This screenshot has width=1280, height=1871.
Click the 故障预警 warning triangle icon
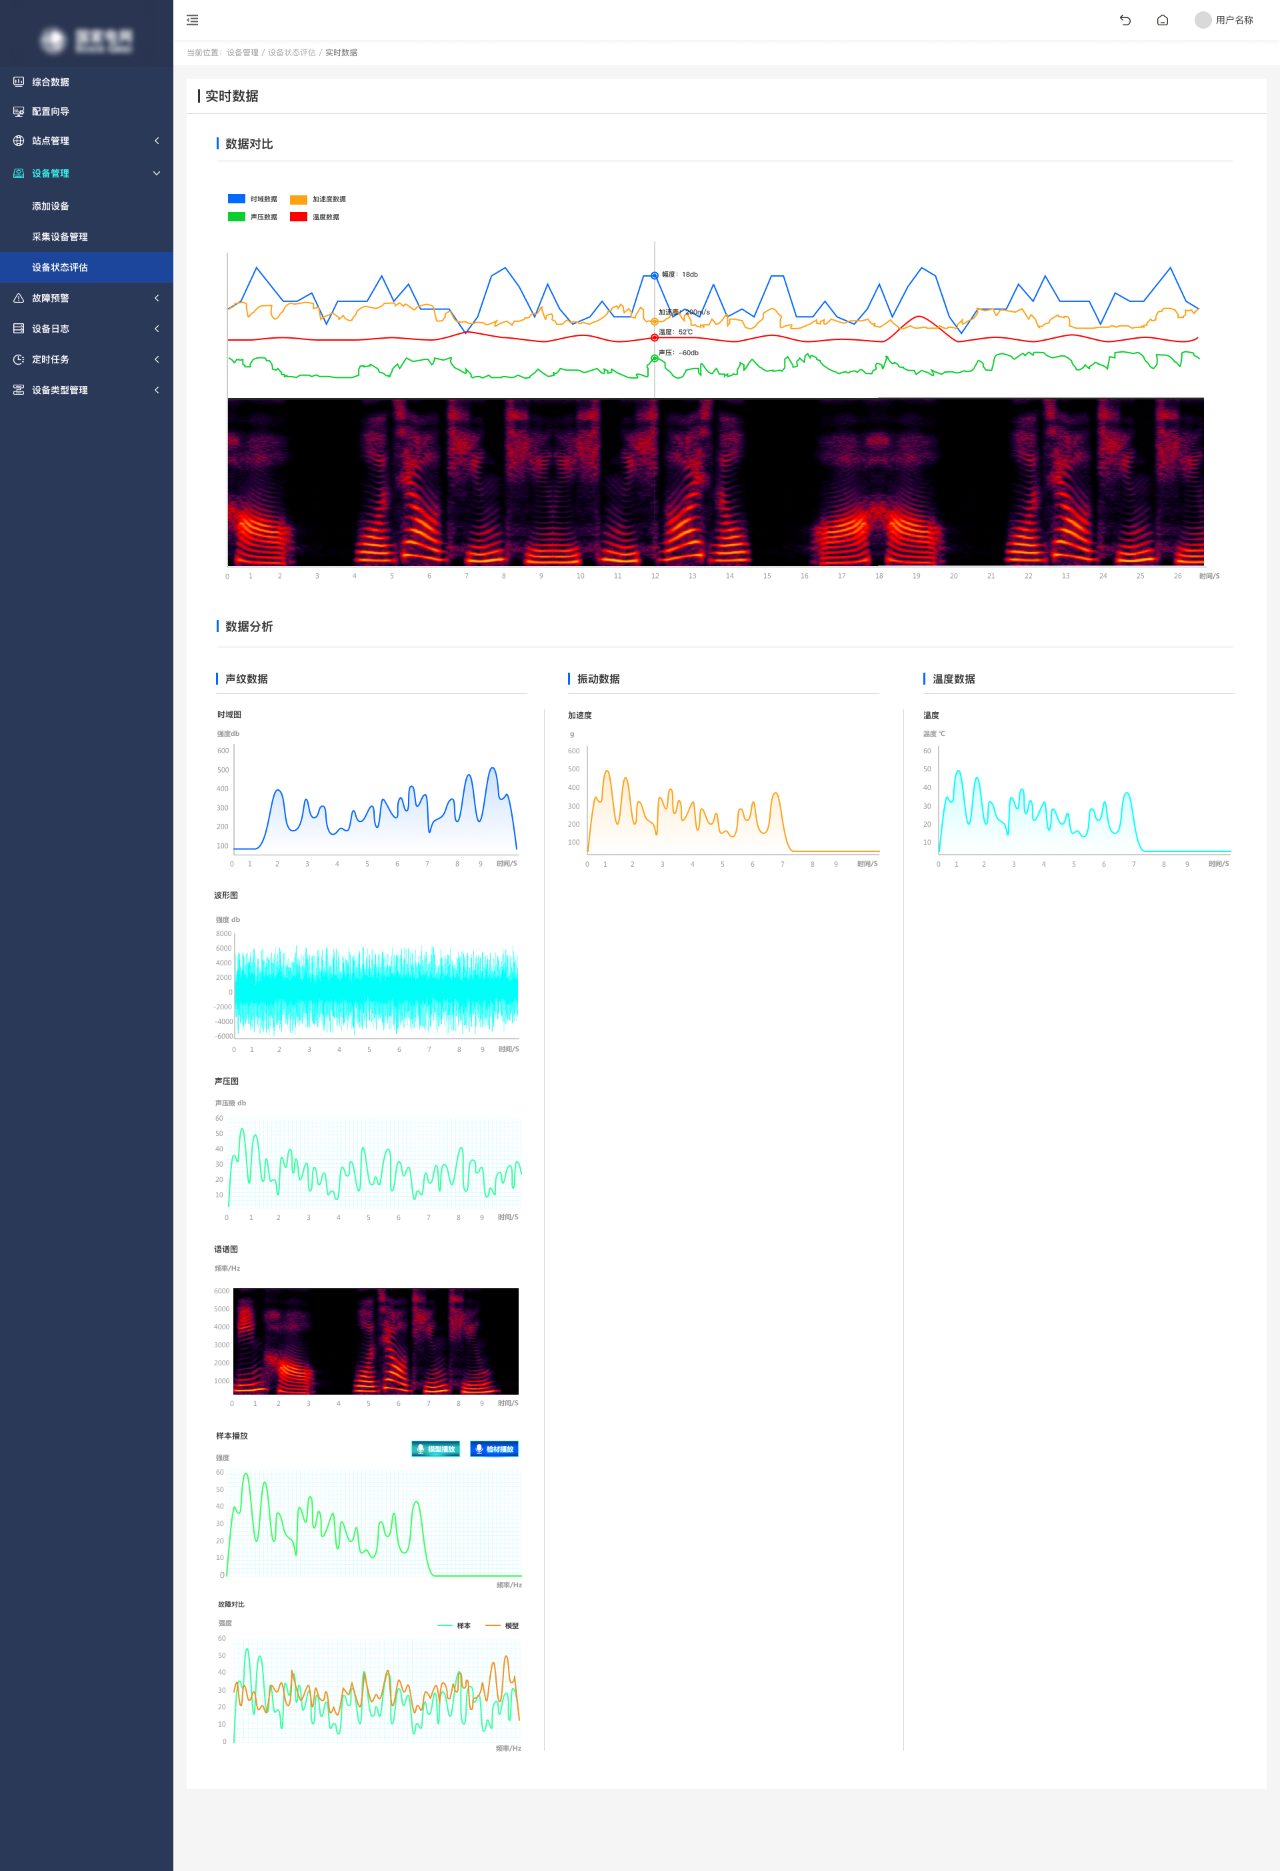pyautogui.click(x=18, y=298)
